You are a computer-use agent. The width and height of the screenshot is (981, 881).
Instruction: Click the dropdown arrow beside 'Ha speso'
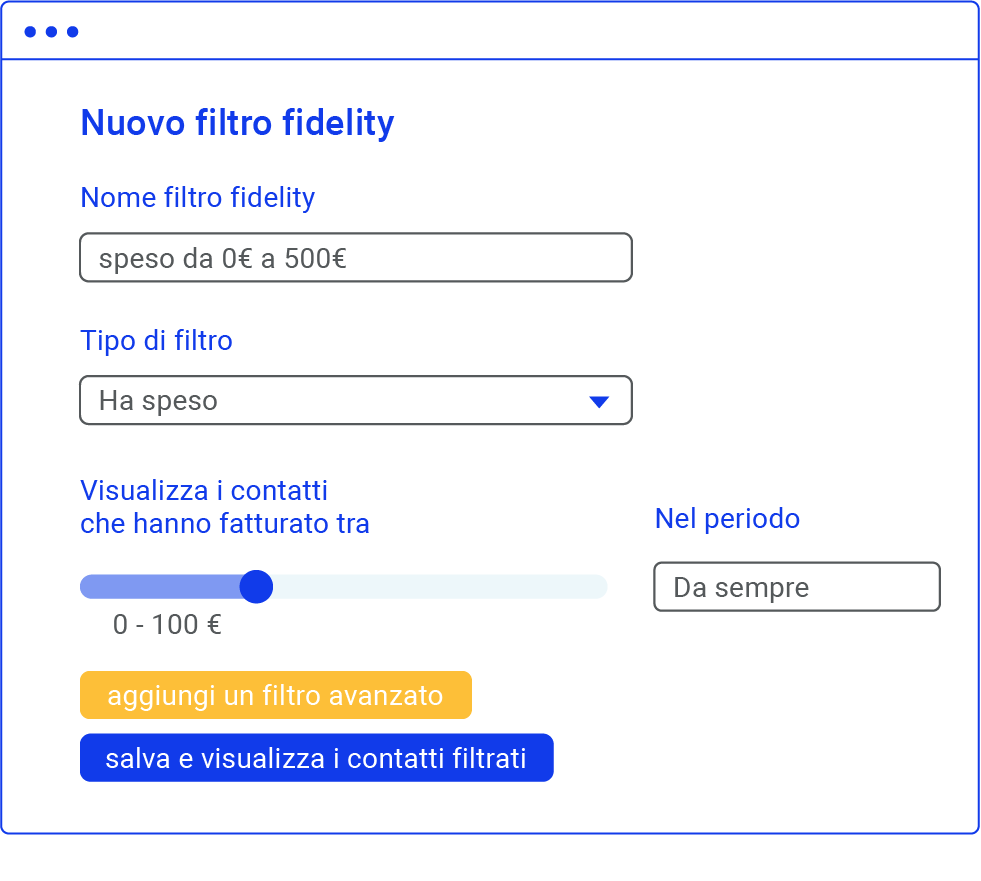[x=599, y=400]
